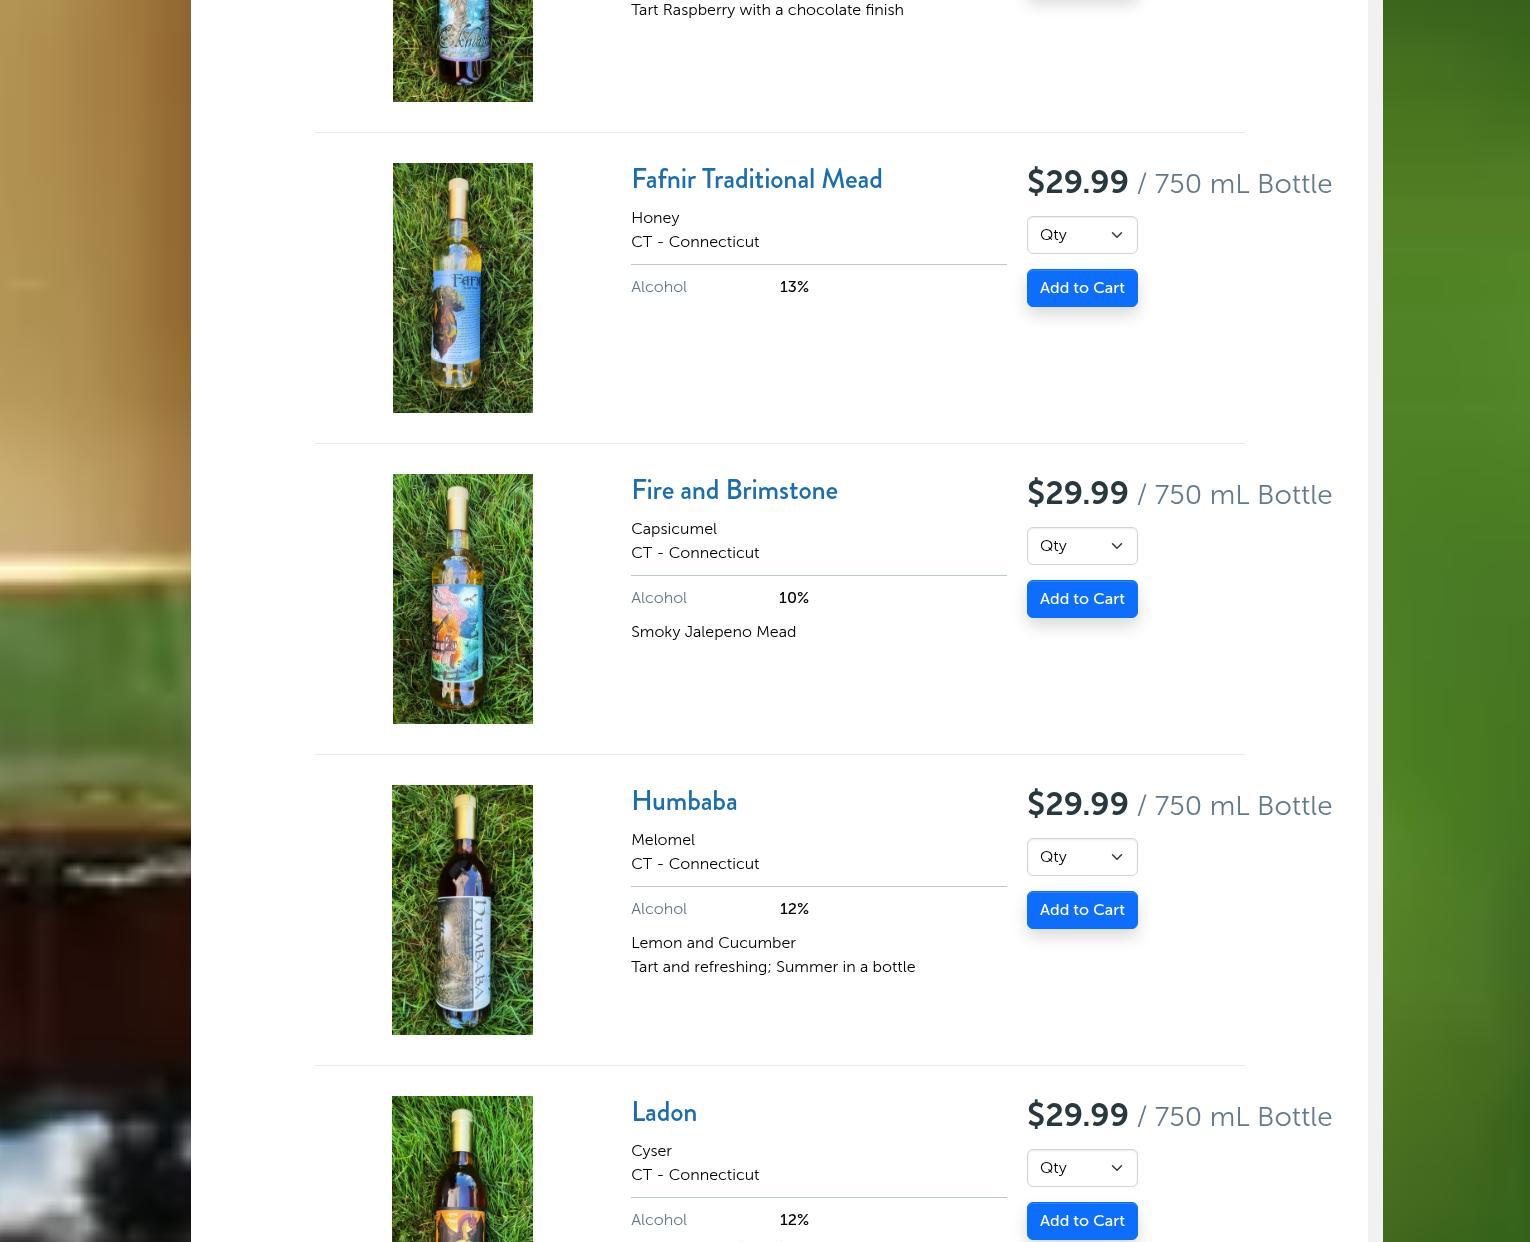The image size is (1530, 1242).
Task: Expand Qty dropdown for Fafnir Traditional Mead
Action: (1082, 235)
